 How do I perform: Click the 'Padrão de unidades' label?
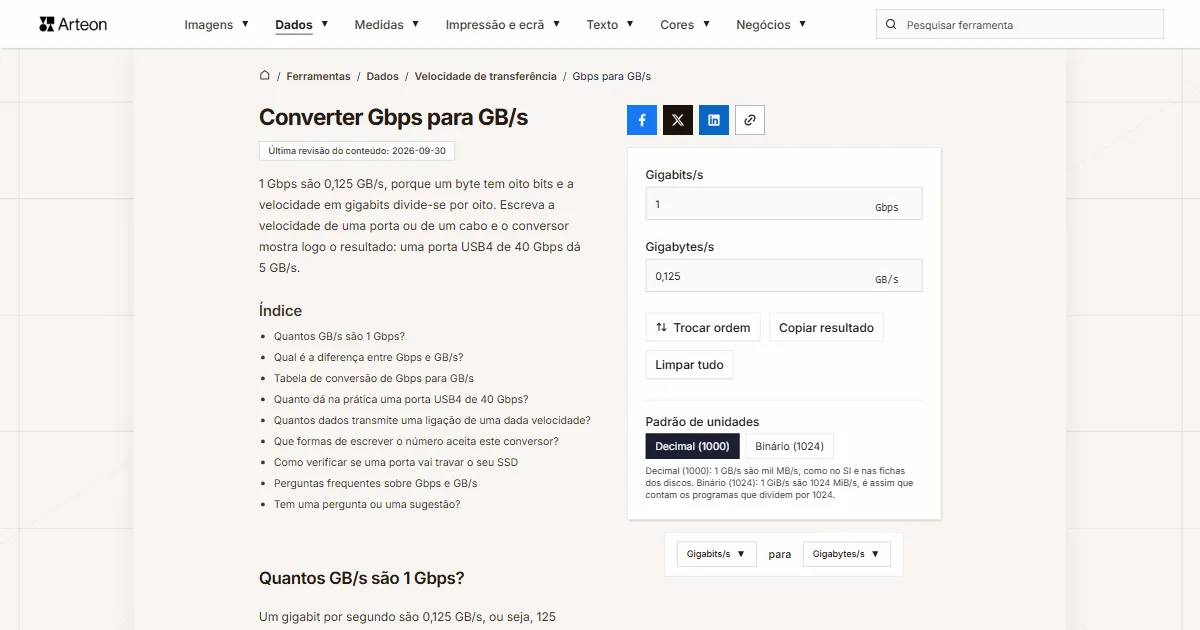pos(702,422)
